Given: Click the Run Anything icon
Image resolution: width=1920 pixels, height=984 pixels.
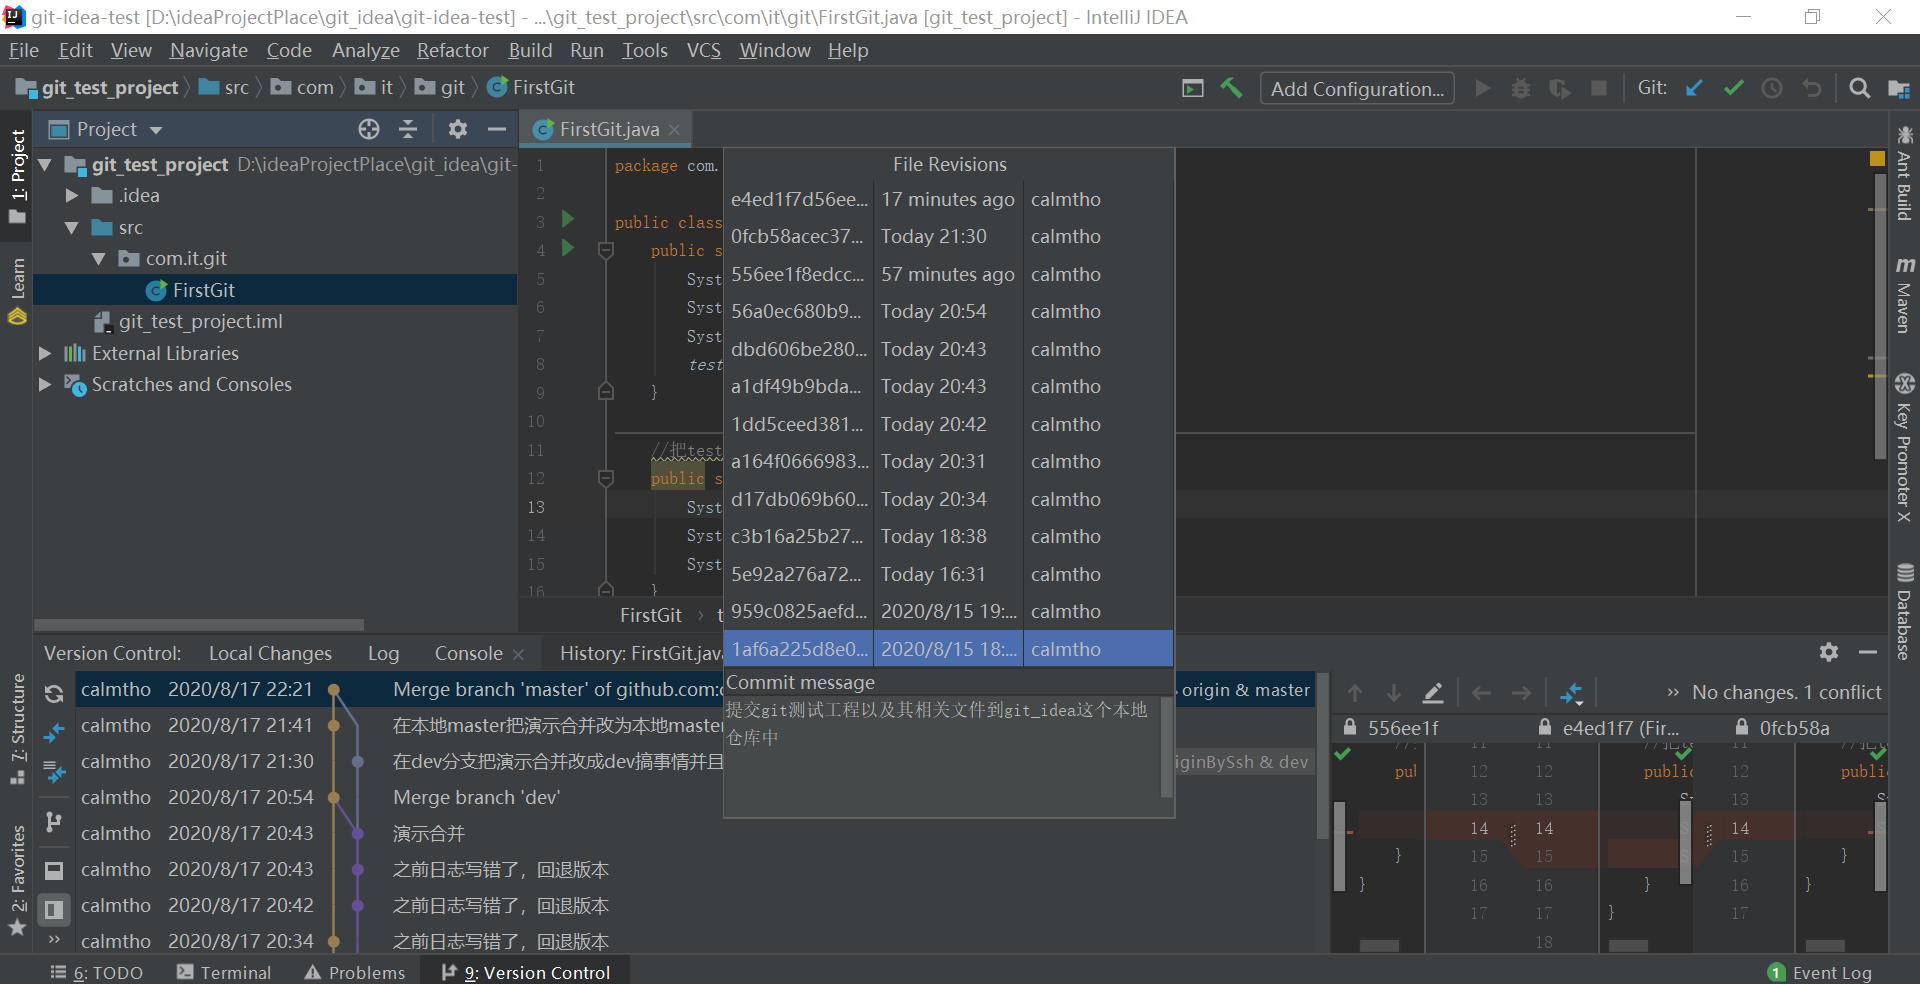Looking at the screenshot, I should 1192,88.
